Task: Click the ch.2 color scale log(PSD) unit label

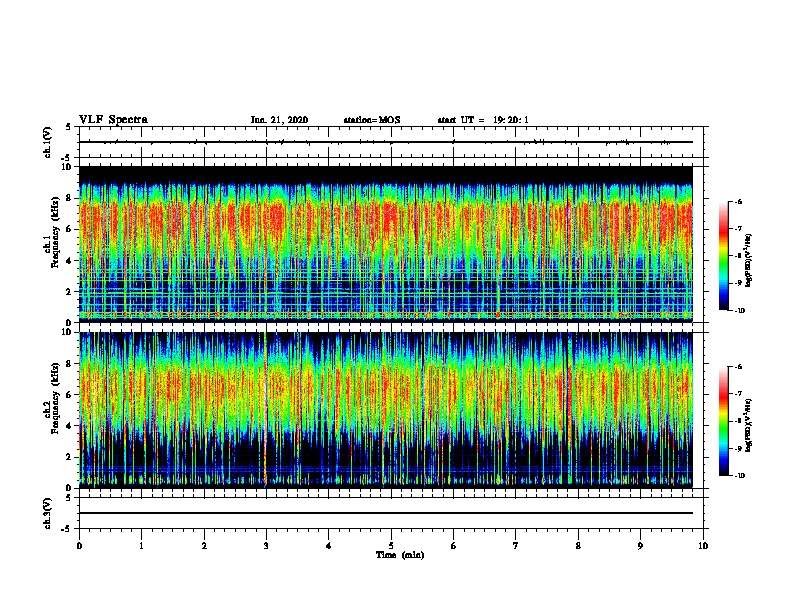Action: point(748,426)
